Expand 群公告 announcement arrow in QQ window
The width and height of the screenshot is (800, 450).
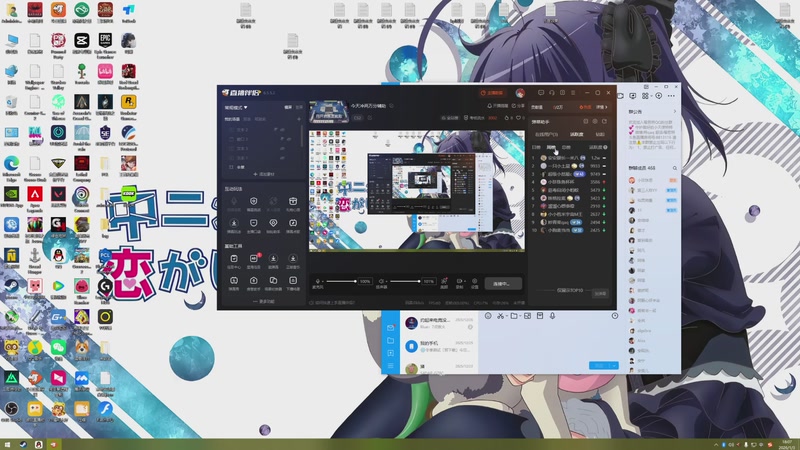(674, 111)
